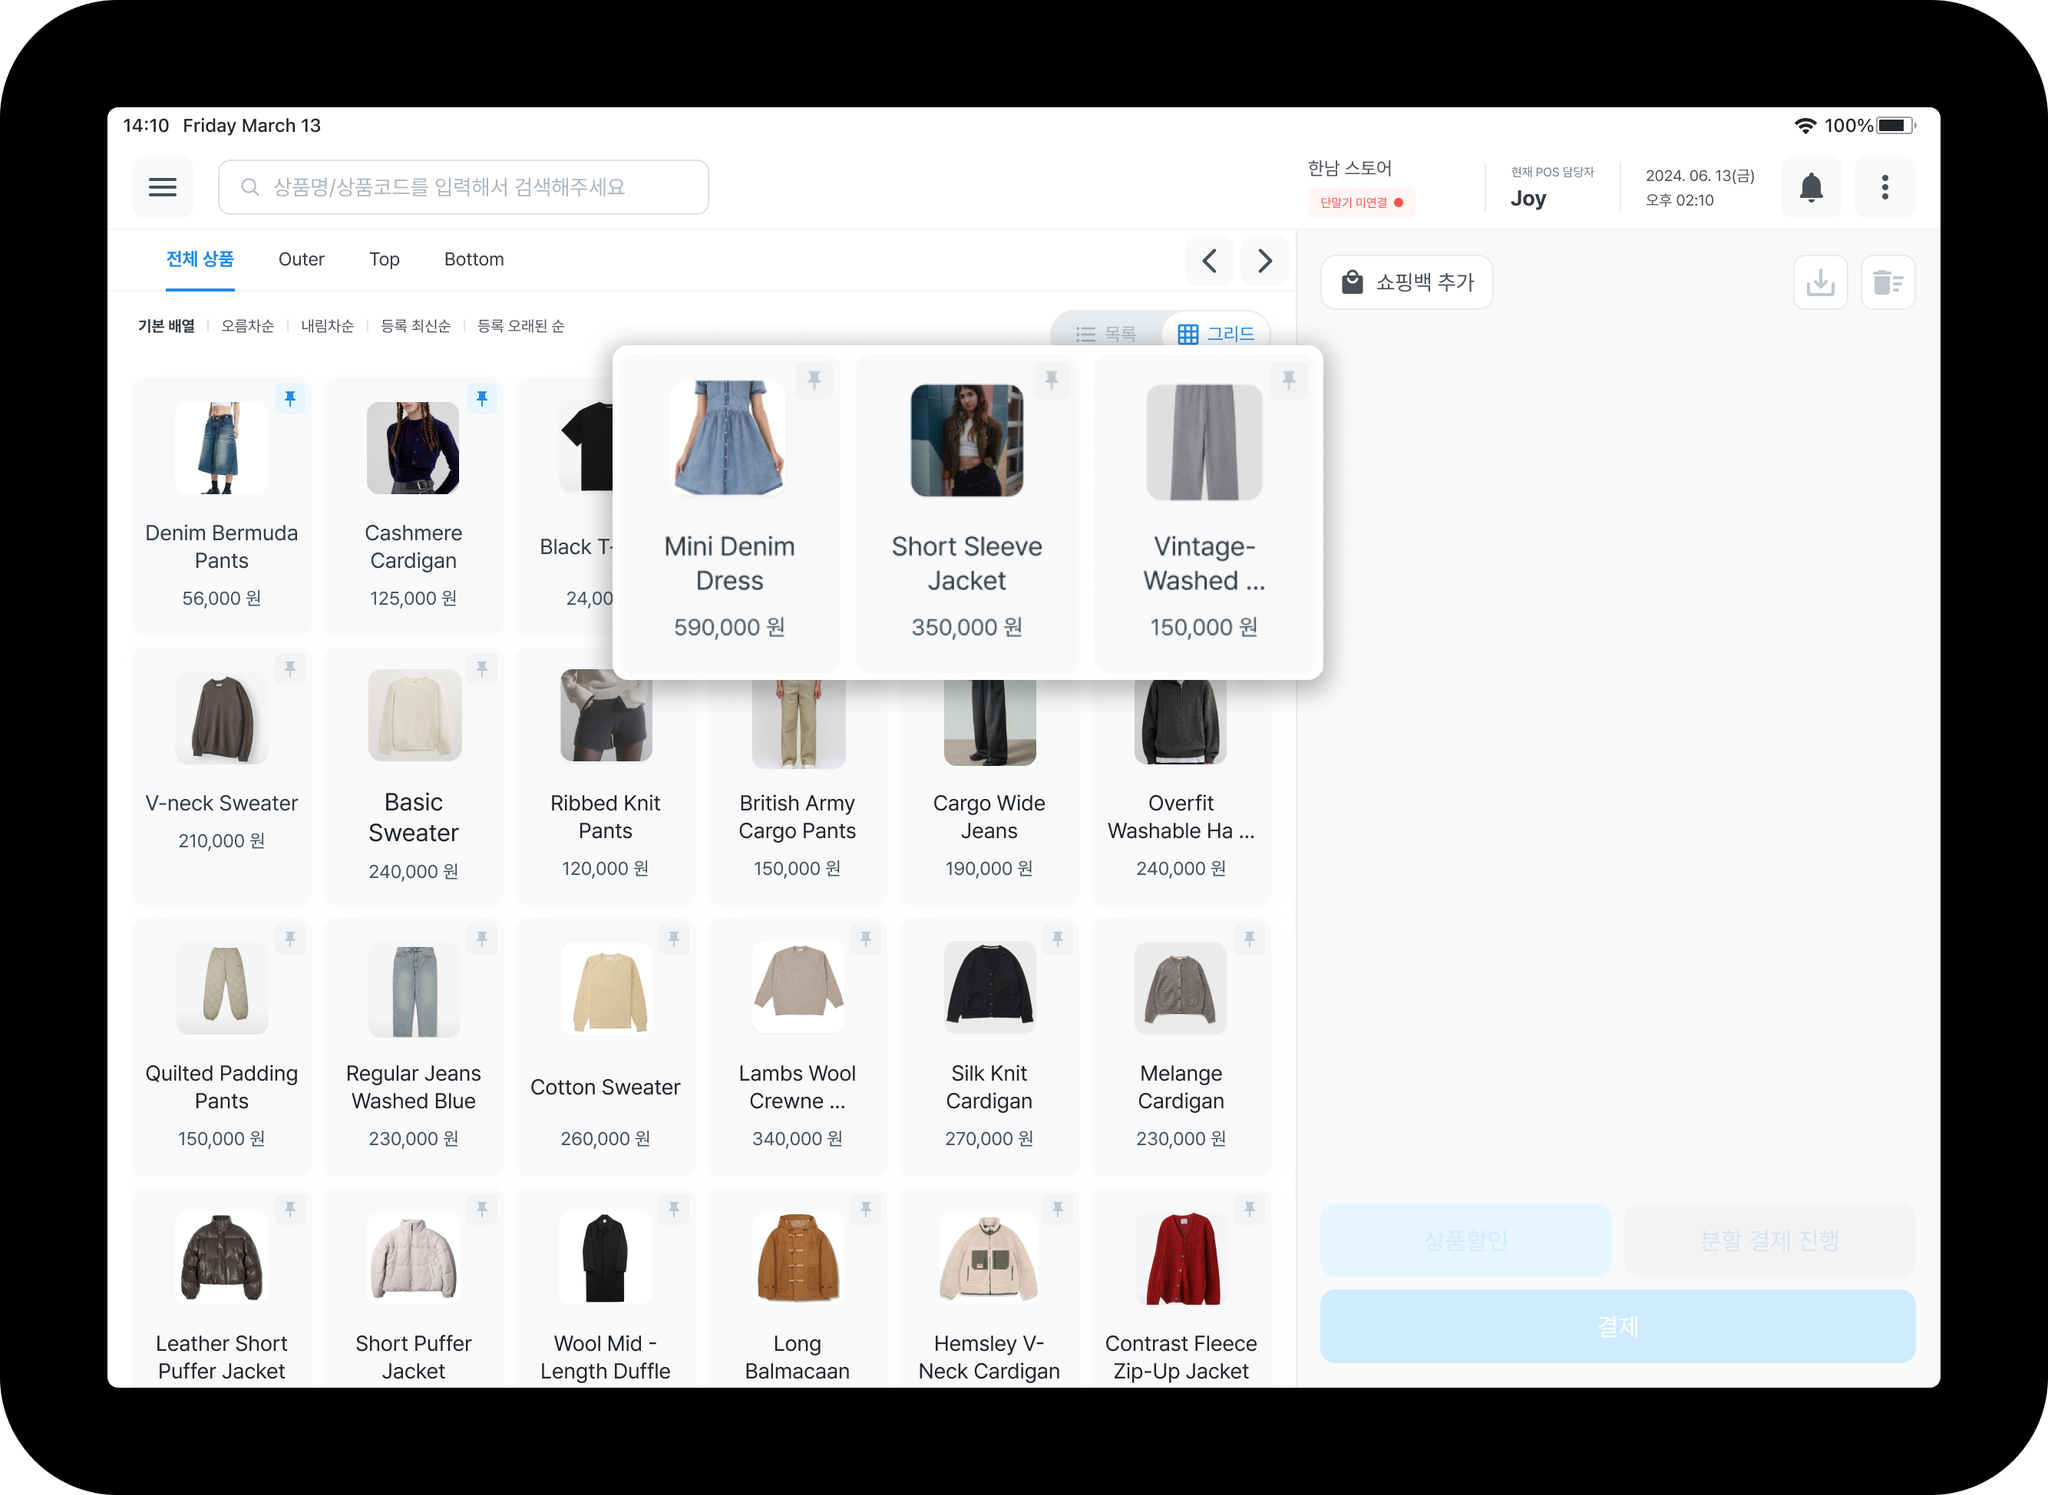Click the 한남 스토어 store name

point(1349,168)
